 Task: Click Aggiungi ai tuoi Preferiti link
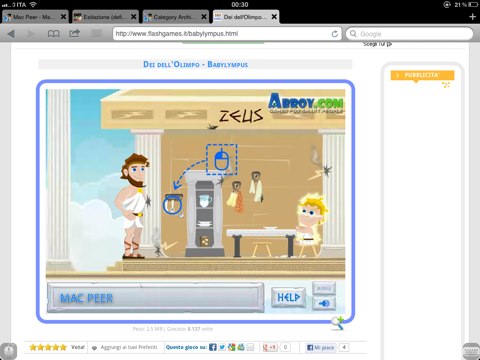click(129, 347)
